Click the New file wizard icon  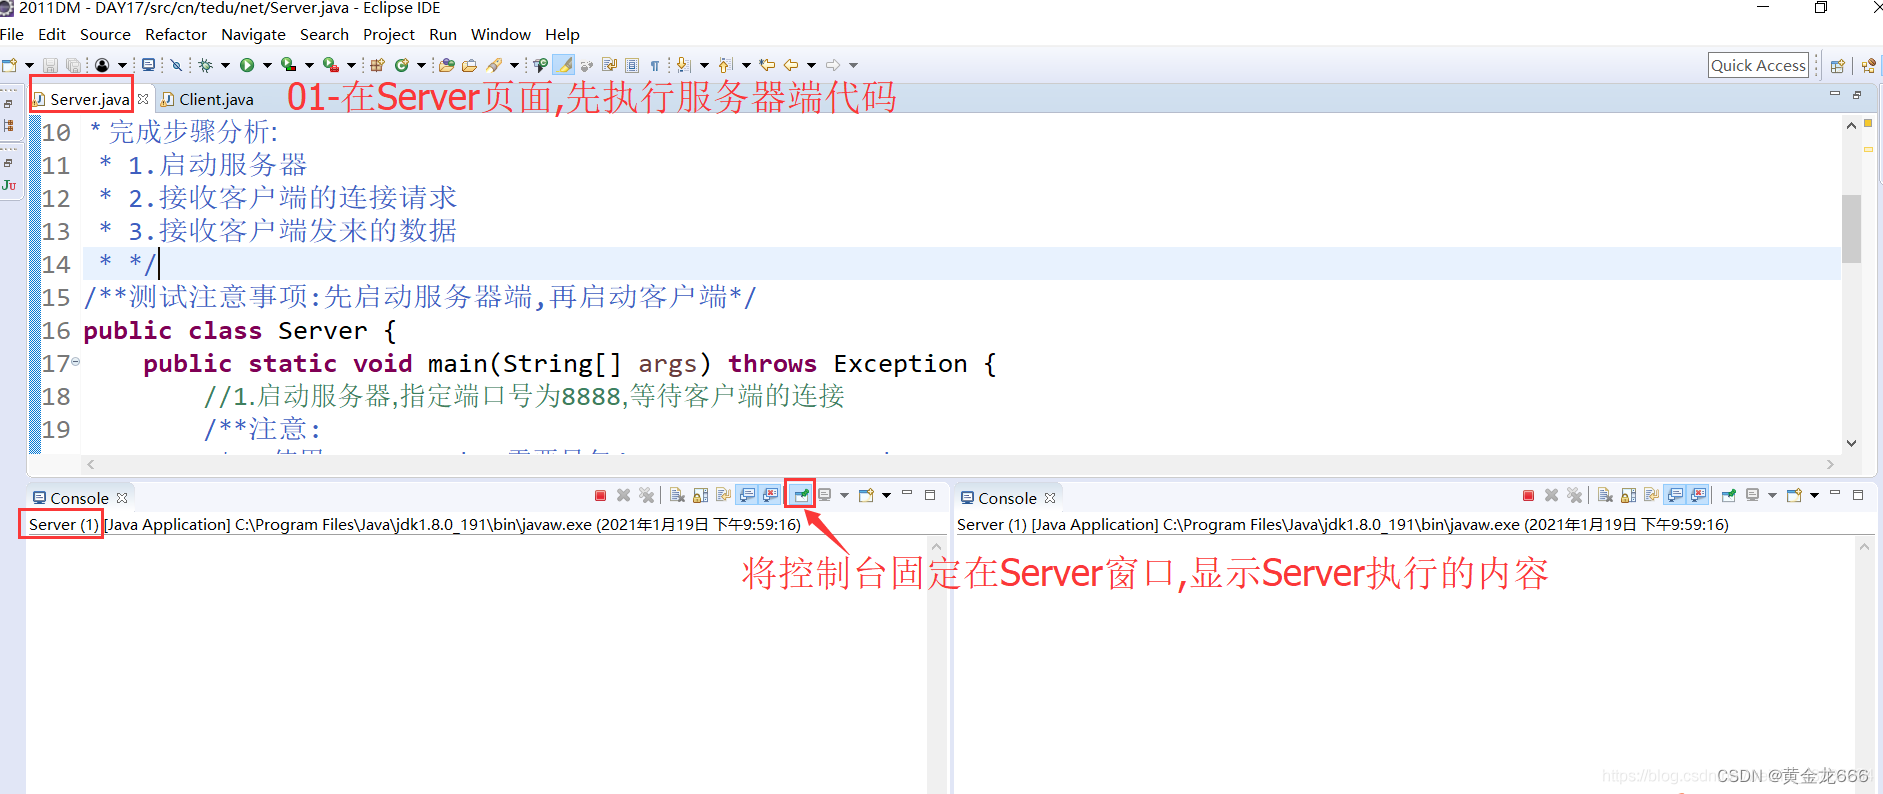pyautogui.click(x=10, y=65)
